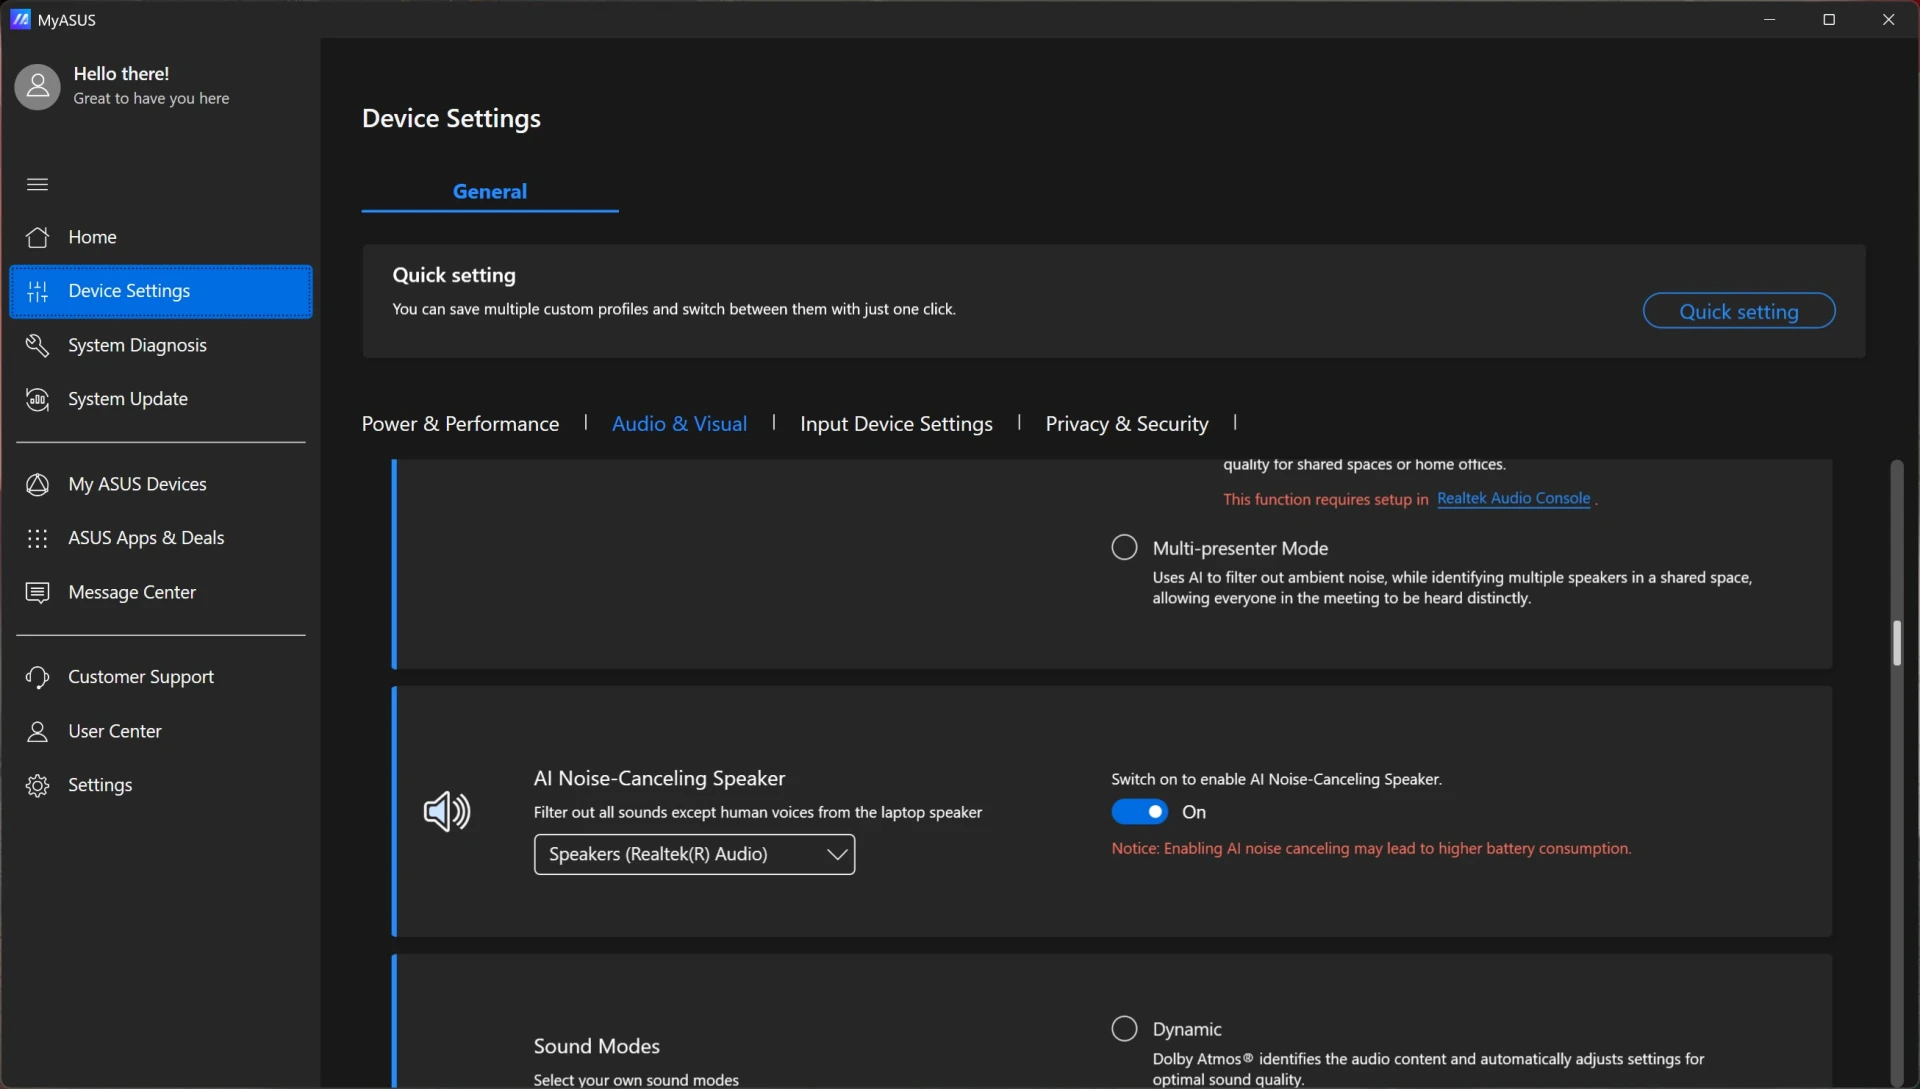
Task: Switch to Privacy & Security section
Action: pyautogui.click(x=1127, y=424)
